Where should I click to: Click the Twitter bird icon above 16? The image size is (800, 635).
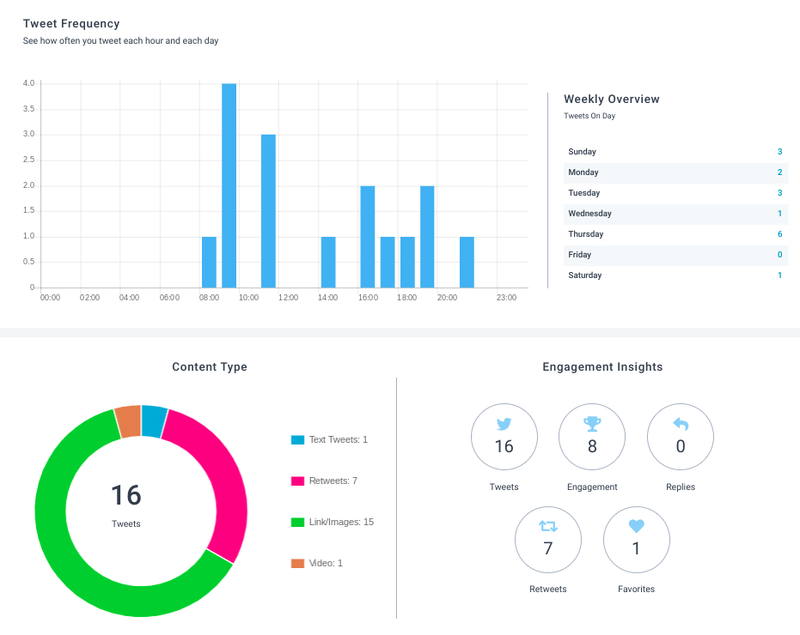504,423
